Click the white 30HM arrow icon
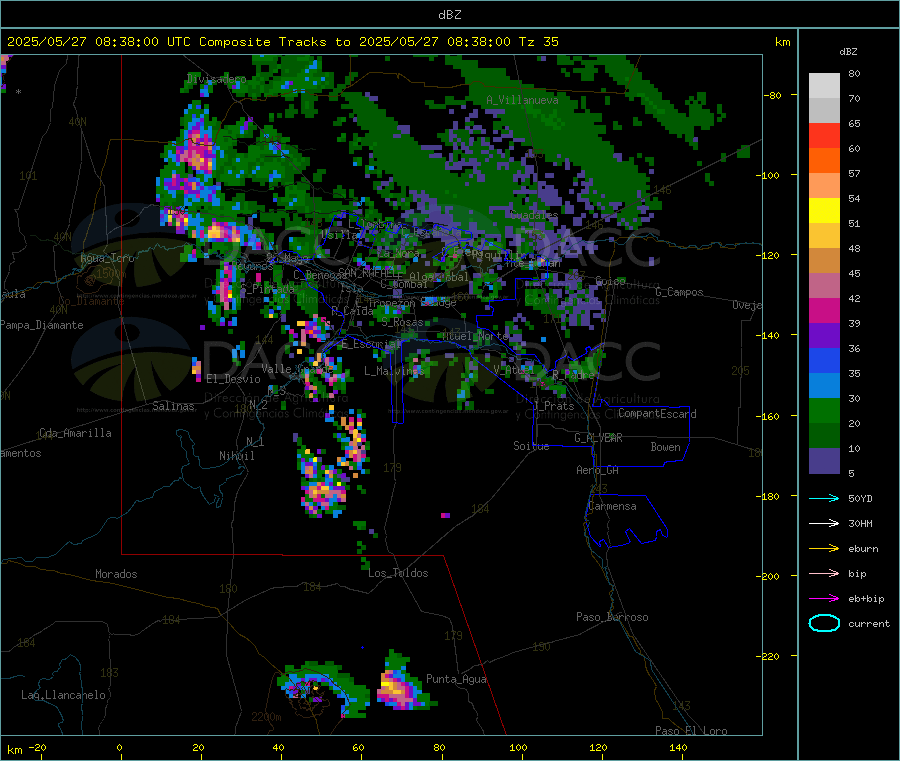This screenshot has height=761, width=900. pyautogui.click(x=824, y=523)
